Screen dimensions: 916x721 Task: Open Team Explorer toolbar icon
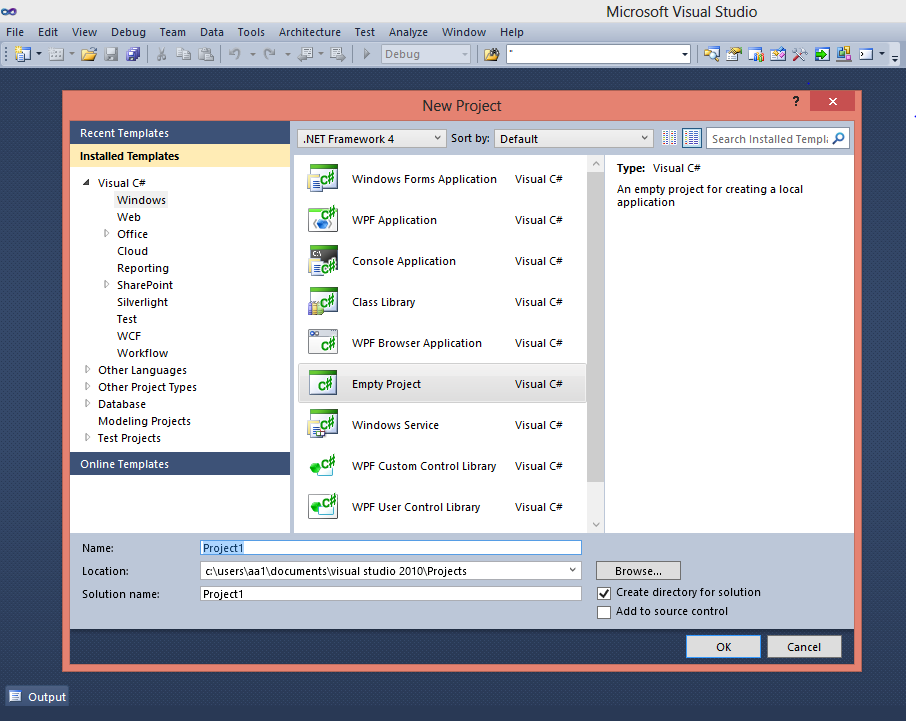pos(756,54)
